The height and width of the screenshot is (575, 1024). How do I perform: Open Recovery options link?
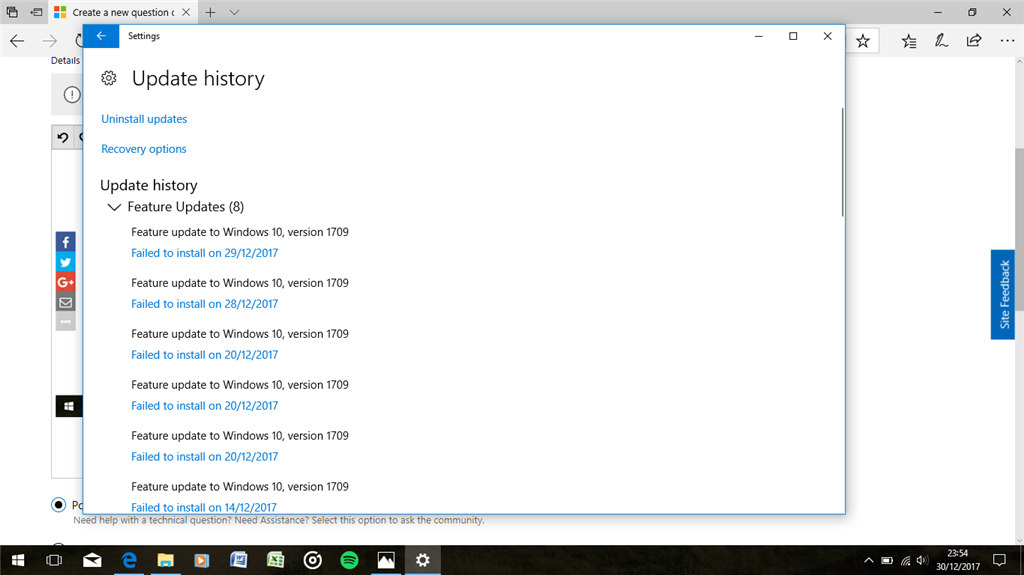[x=144, y=149]
